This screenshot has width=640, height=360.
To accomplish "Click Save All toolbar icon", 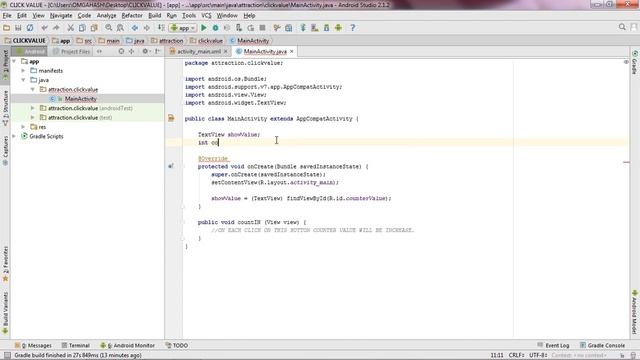I will 18,28.
